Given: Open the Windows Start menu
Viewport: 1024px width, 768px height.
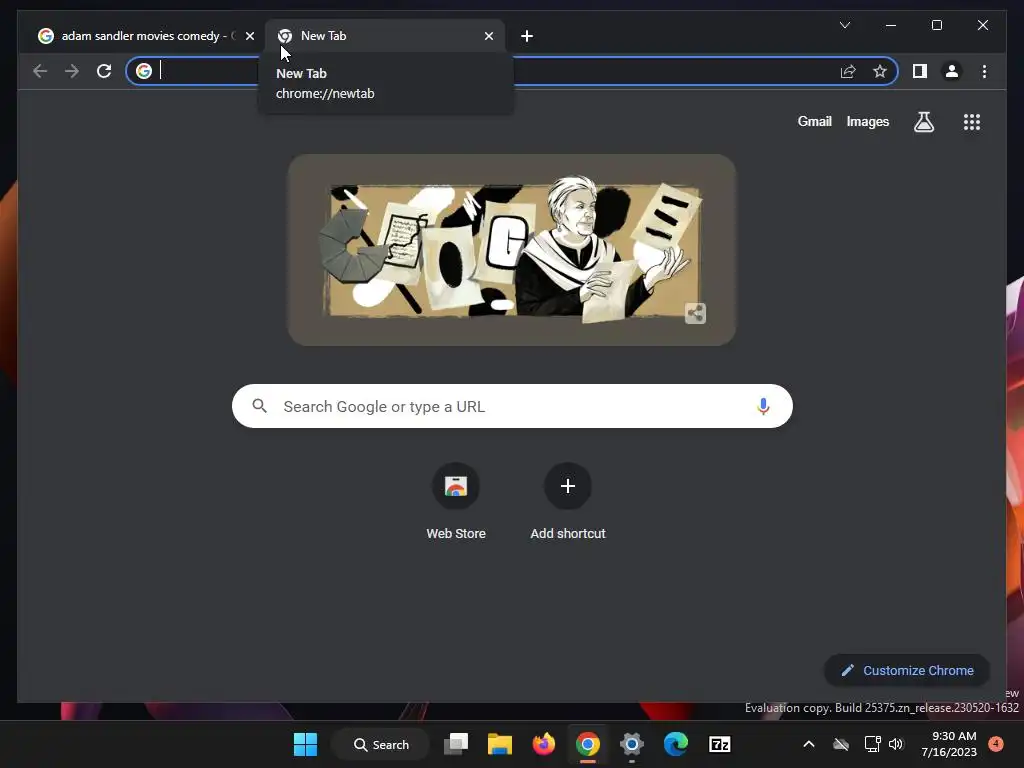Looking at the screenshot, I should (305, 744).
